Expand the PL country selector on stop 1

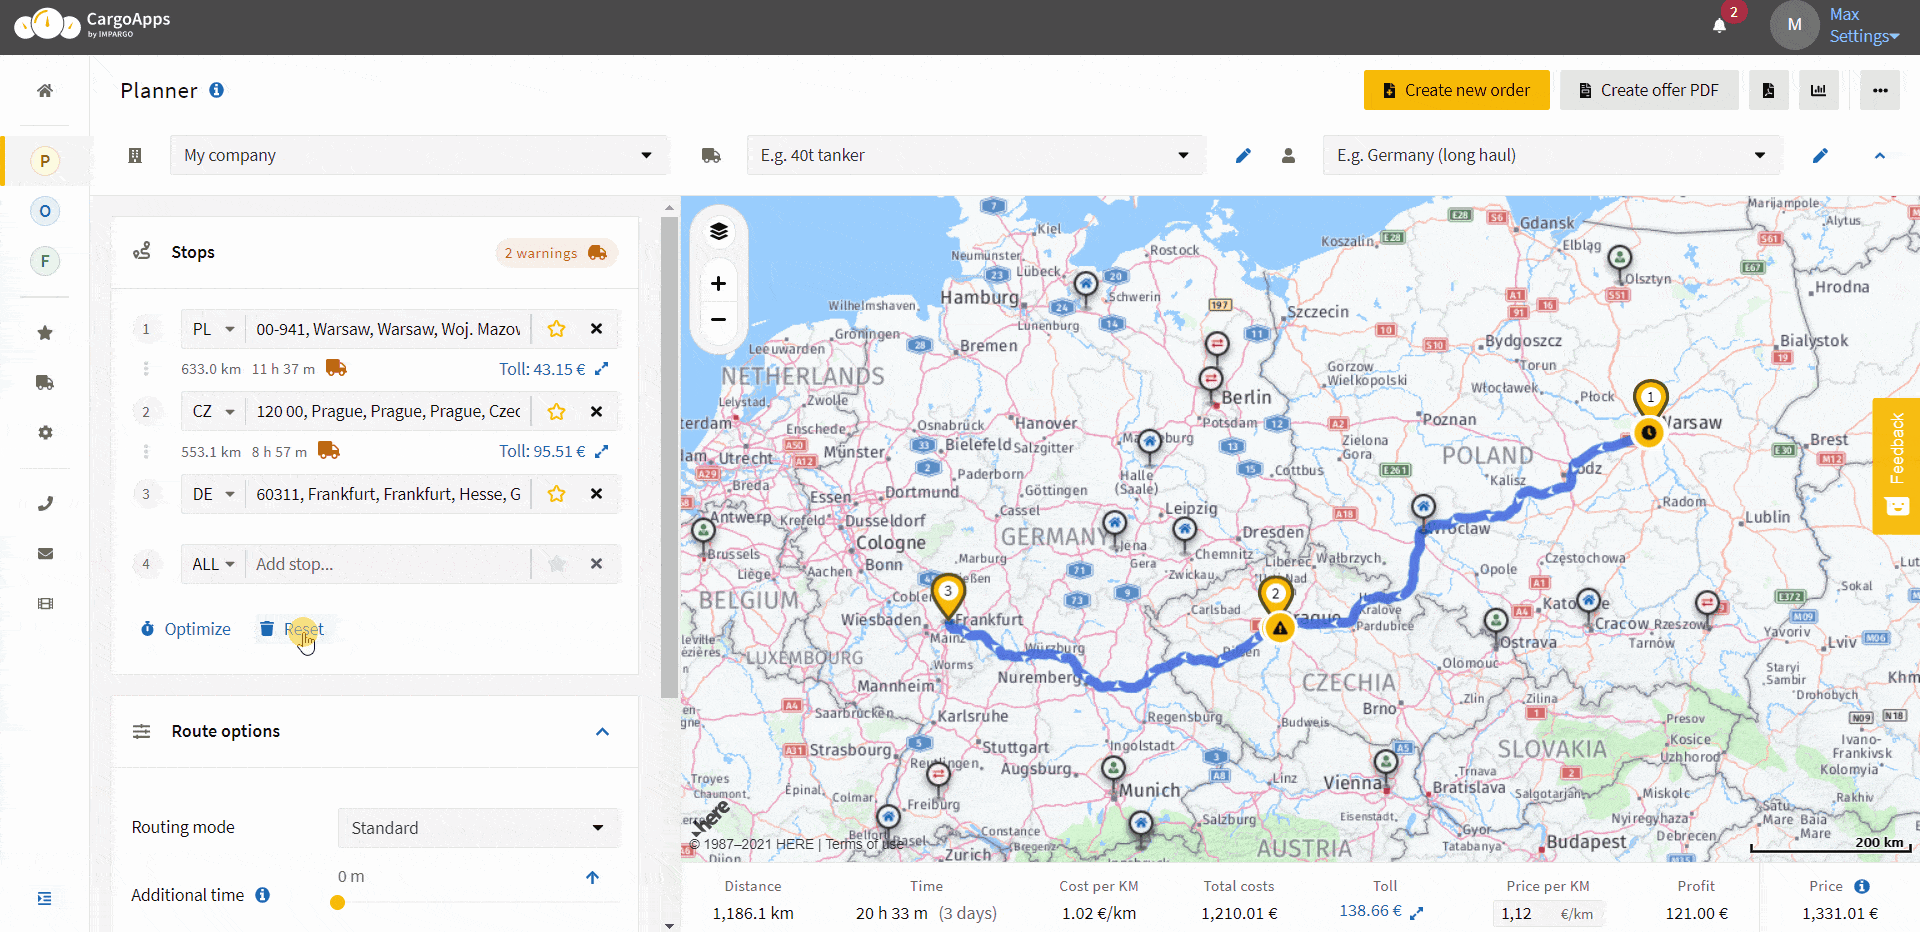(x=212, y=328)
